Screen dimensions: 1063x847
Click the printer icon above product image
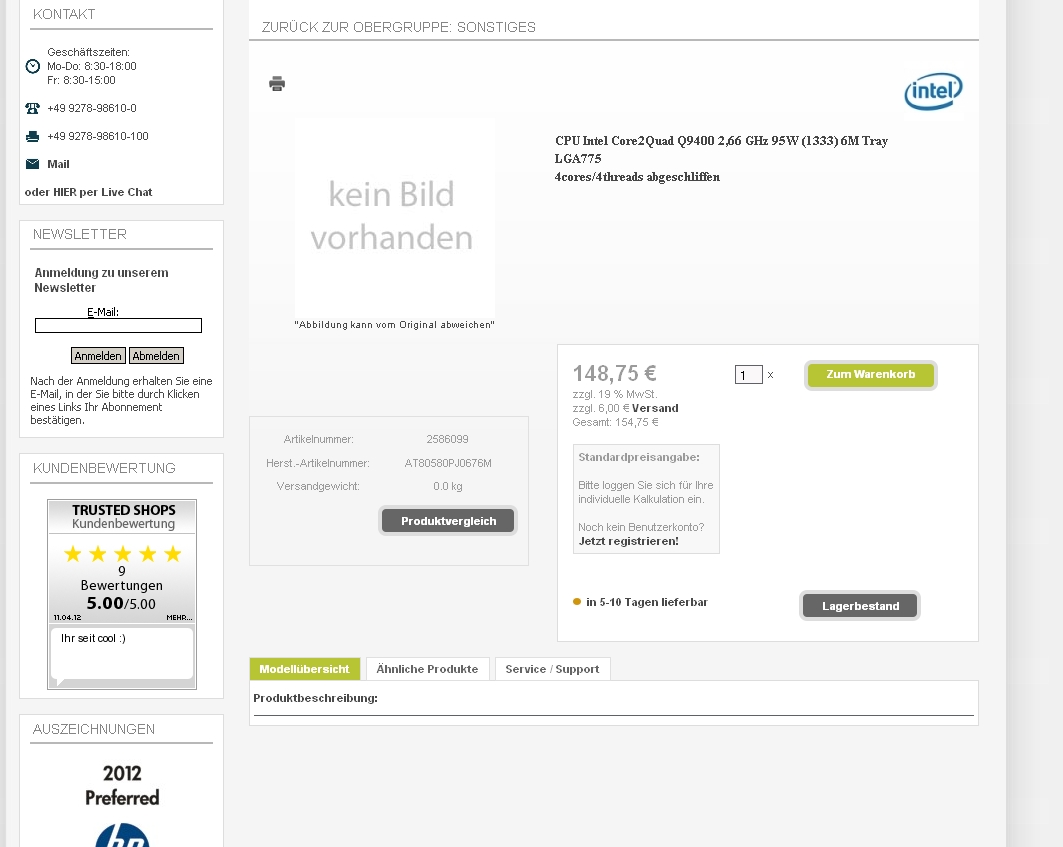277,83
